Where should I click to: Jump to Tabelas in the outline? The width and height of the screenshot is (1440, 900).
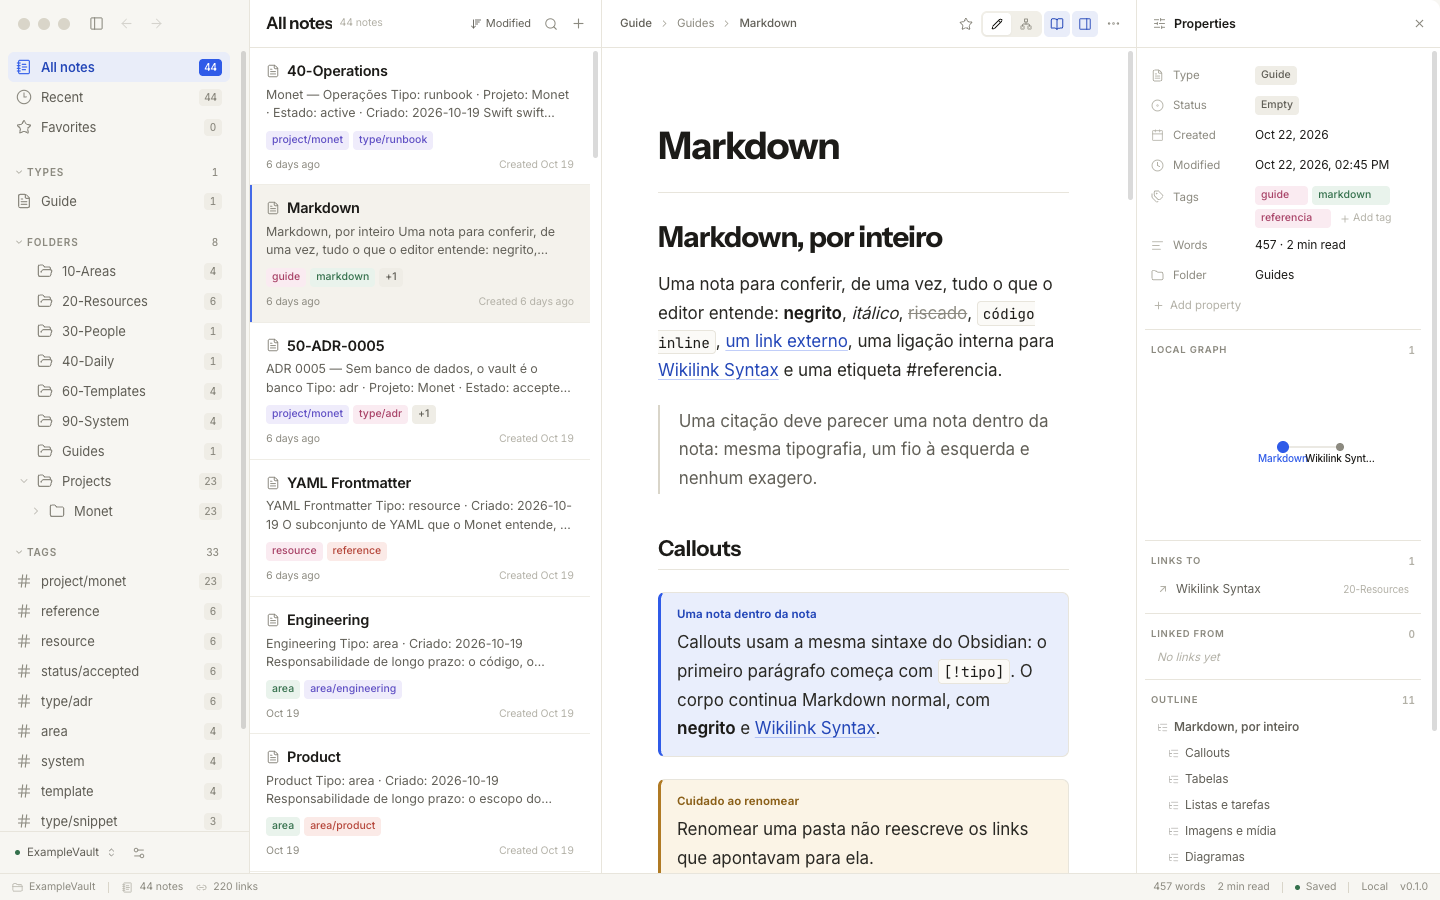coord(1206,779)
